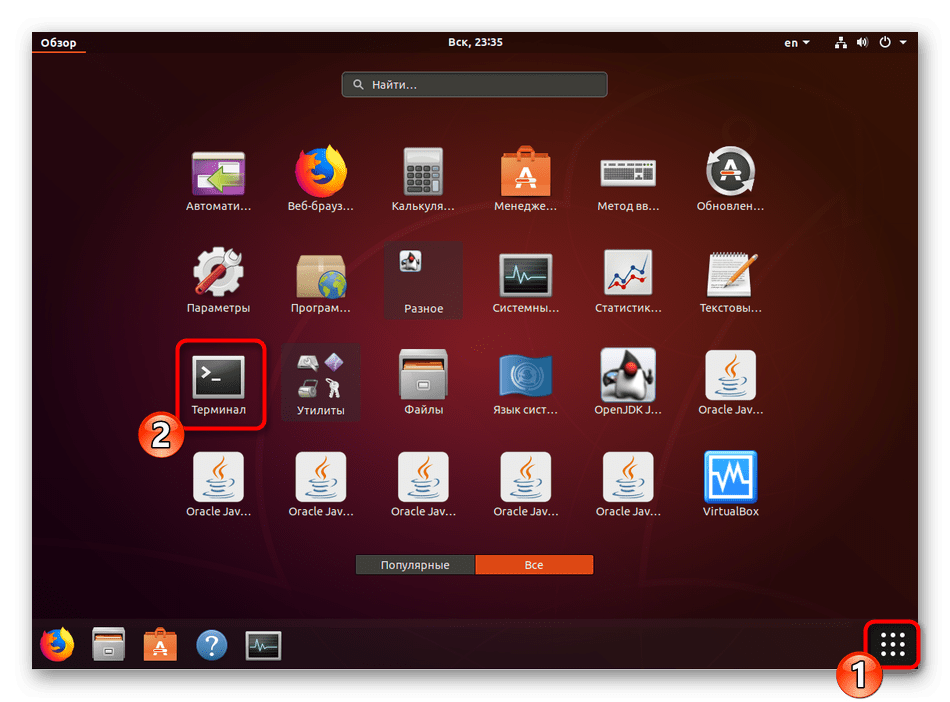Expand the Utilities app folder

click(321, 380)
